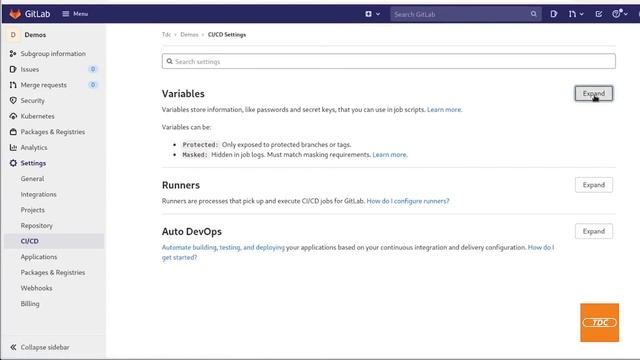This screenshot has height=360, width=640.
Task: Select CI/CD settings sub-item
Action: (30, 241)
